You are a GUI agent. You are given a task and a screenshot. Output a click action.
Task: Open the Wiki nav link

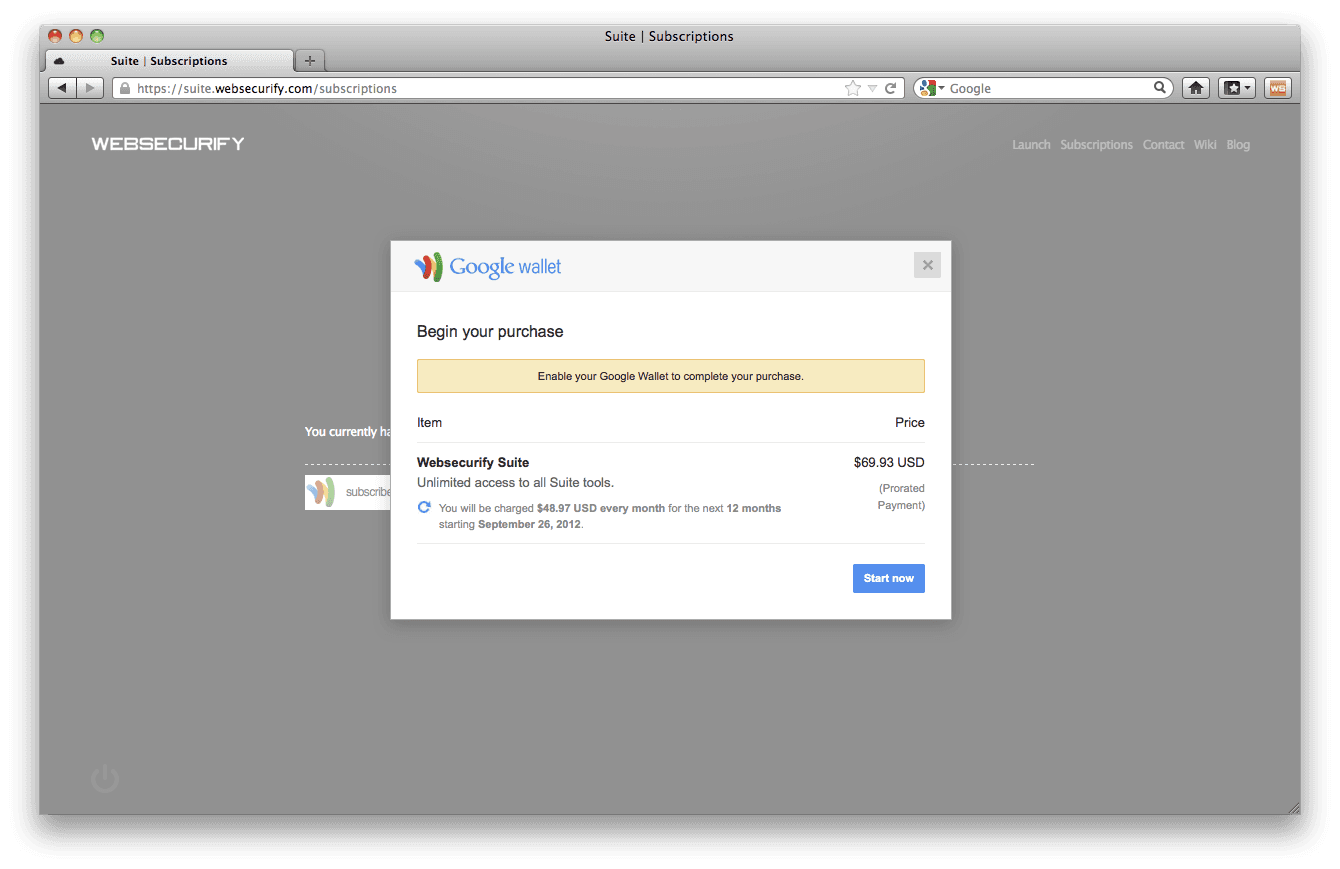pos(1205,145)
